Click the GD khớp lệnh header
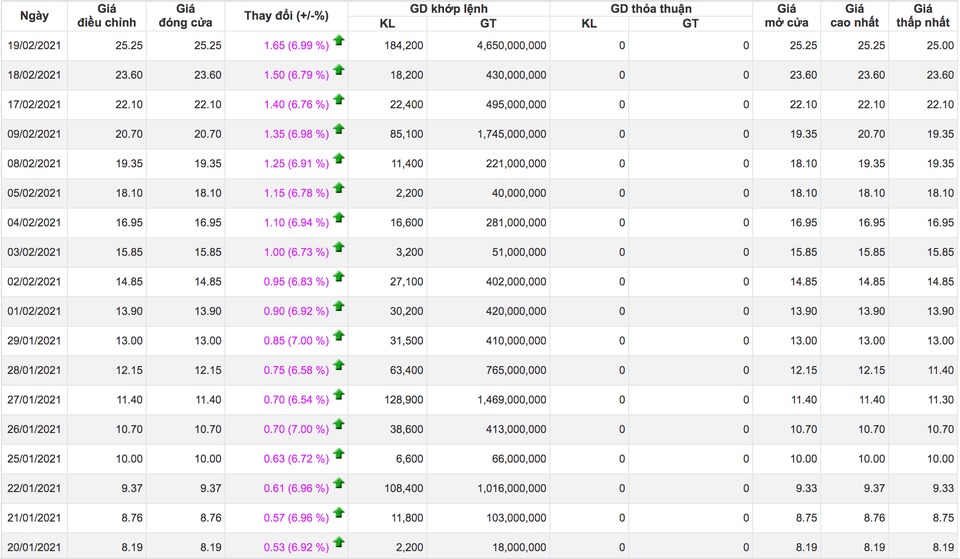Screen dimensions: 960x559 tap(449, 9)
